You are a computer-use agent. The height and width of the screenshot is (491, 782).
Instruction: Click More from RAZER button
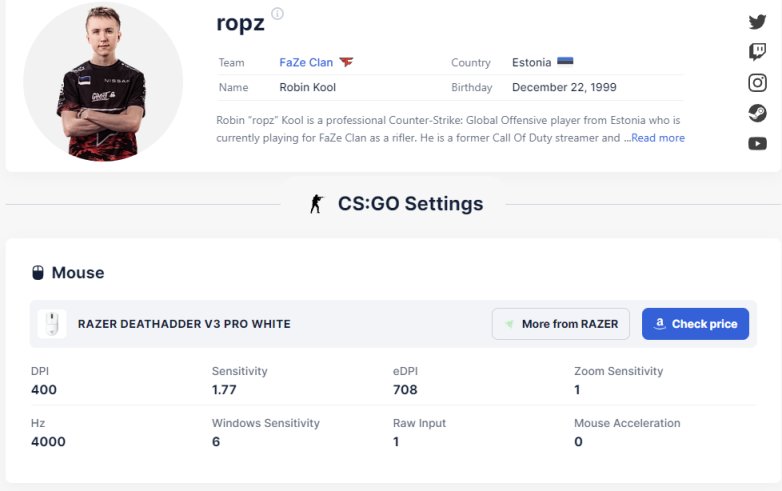(561, 324)
